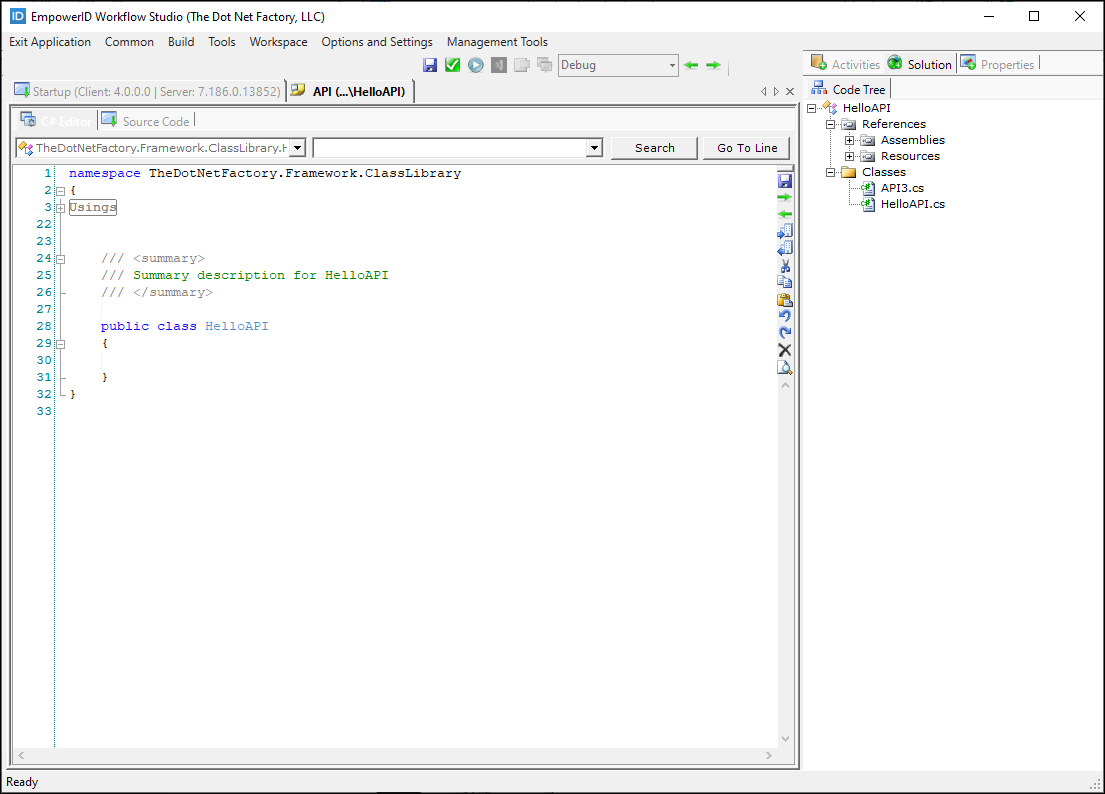Toggle the fold marker at the summary comment
The image size is (1105, 794).
(61, 259)
